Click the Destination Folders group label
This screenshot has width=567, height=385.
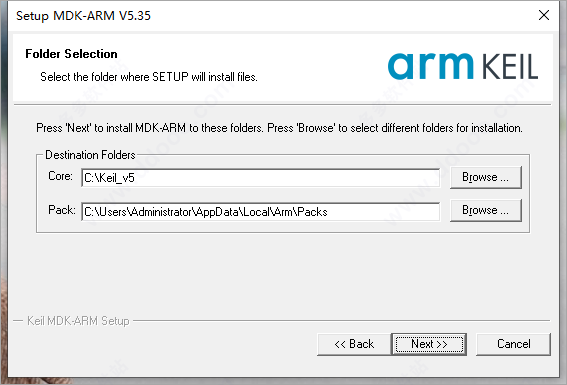[x=90, y=155]
